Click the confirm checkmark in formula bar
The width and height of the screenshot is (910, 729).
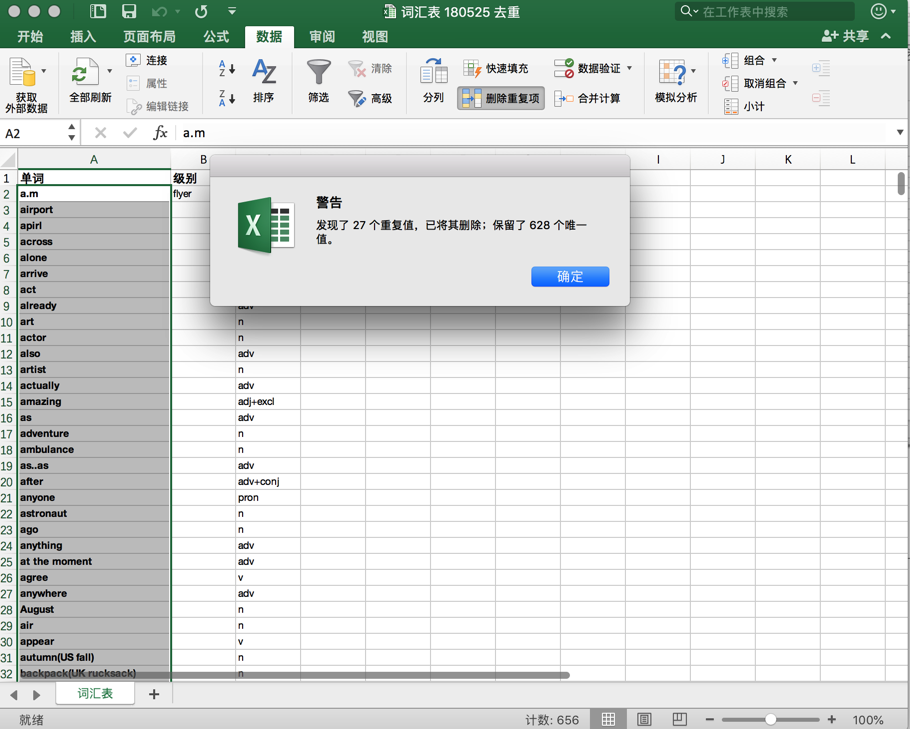tap(130, 133)
